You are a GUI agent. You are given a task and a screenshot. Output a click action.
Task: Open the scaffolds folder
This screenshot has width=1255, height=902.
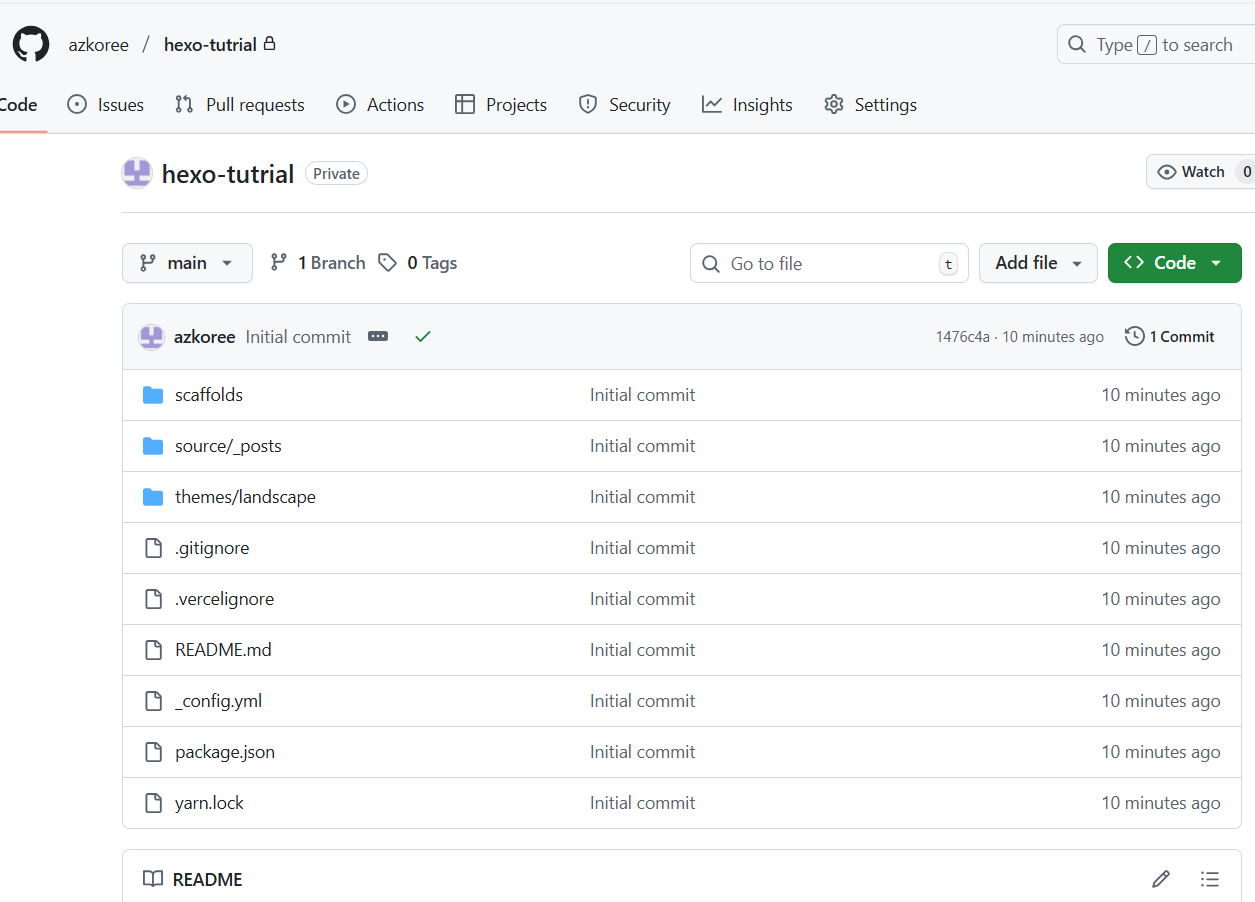click(x=208, y=395)
